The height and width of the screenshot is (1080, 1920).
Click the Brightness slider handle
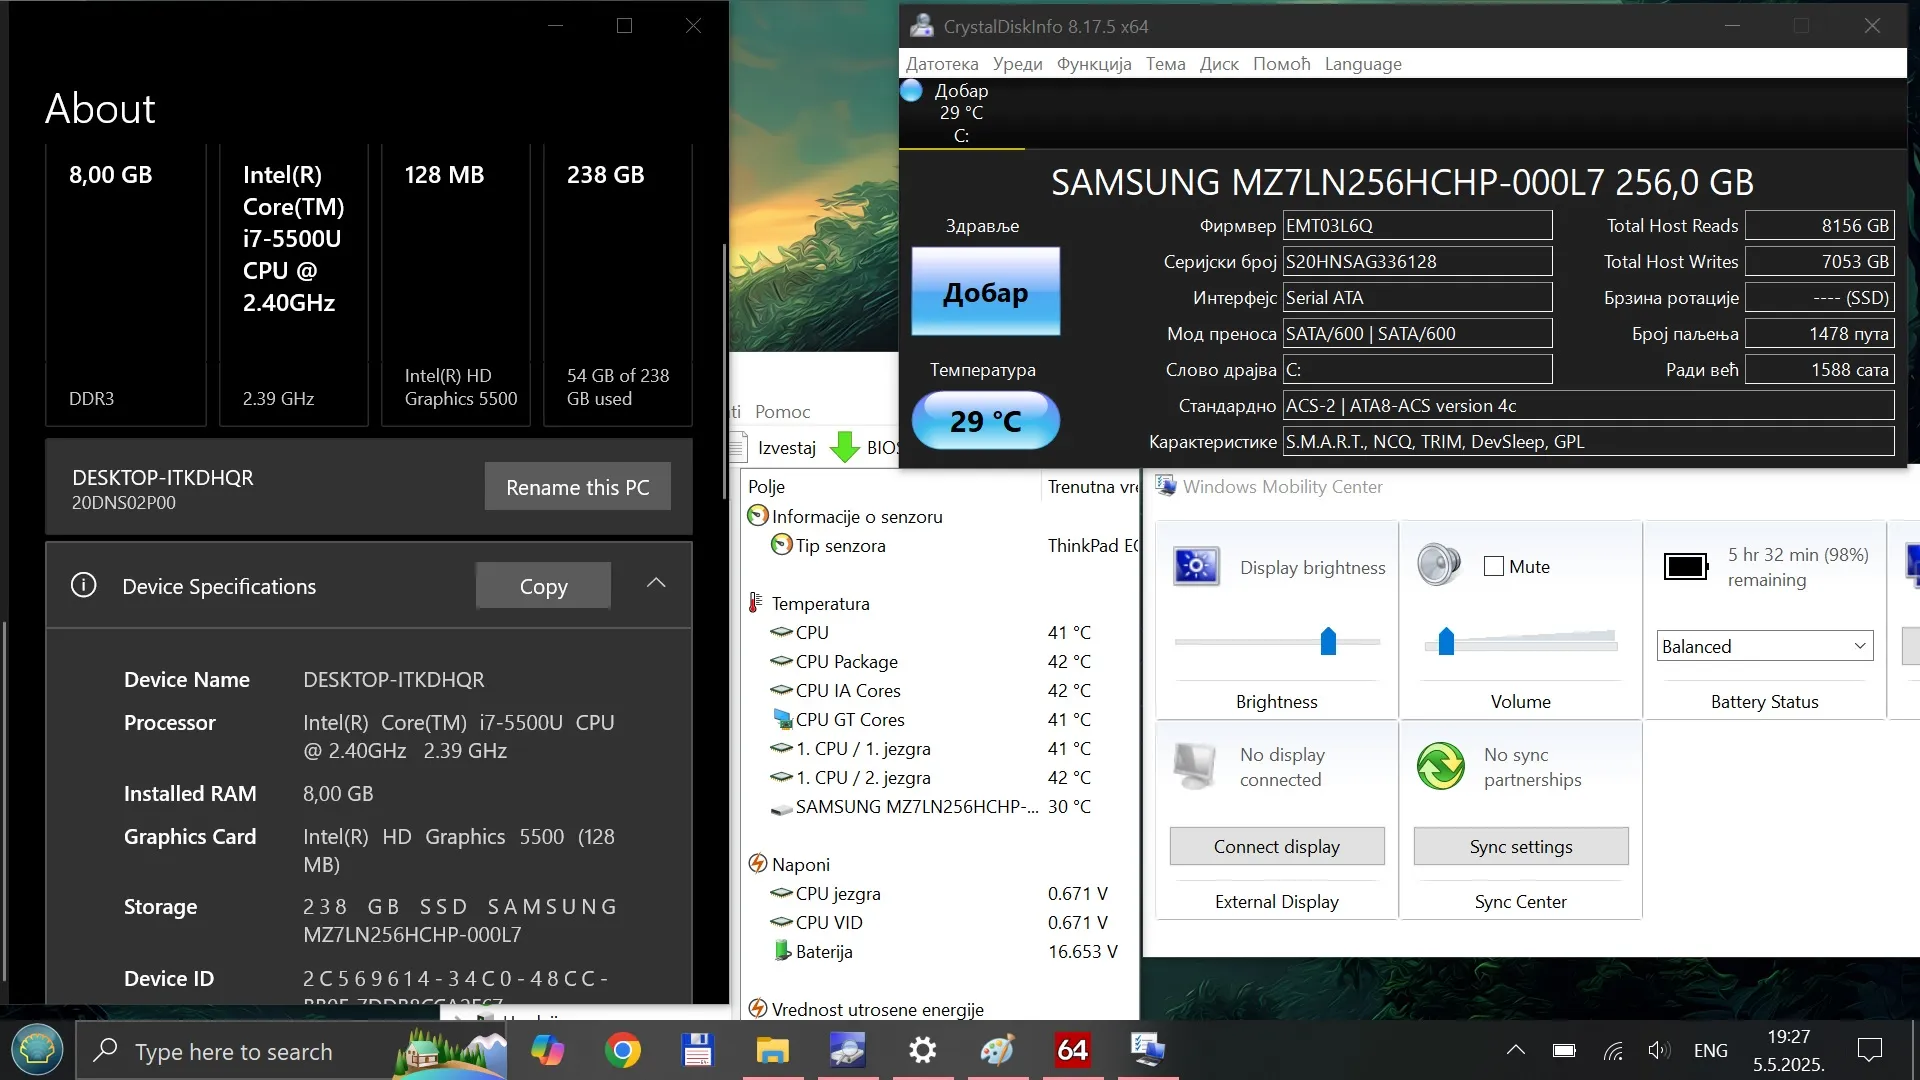(x=1328, y=641)
